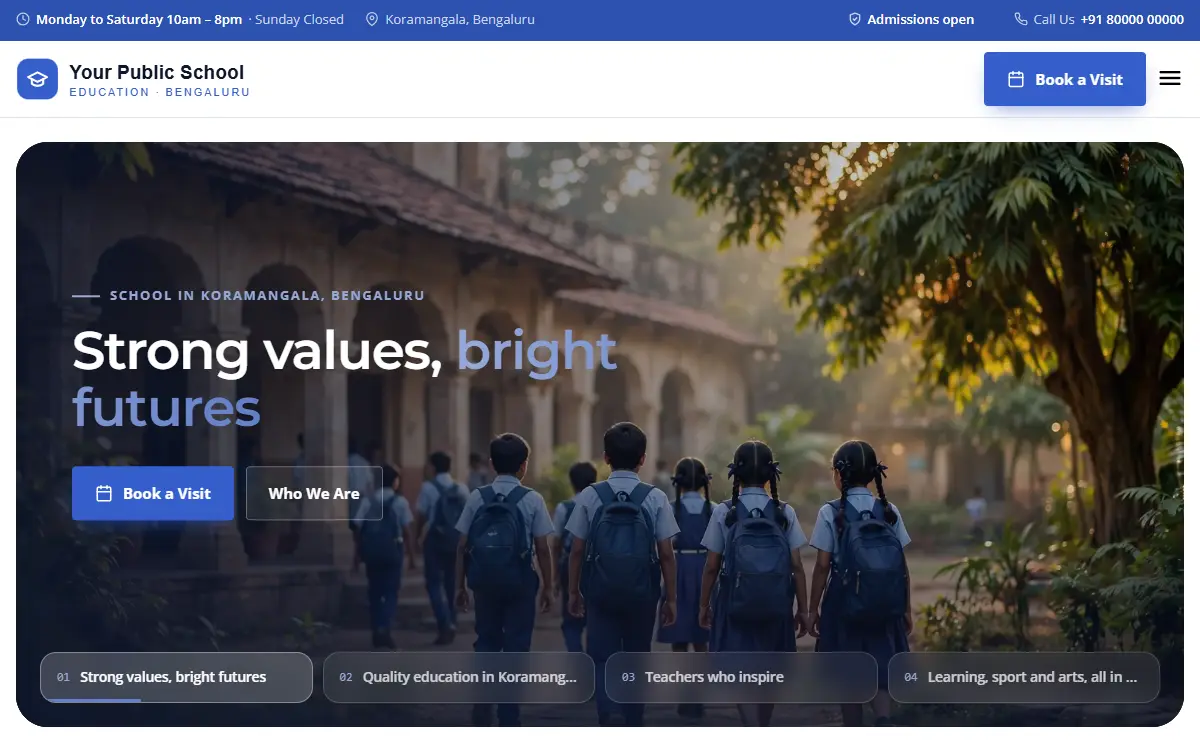Viewport: 1200px width, 750px height.
Task: Click the calendar icon in hero Book a Visit
Action: tap(104, 493)
